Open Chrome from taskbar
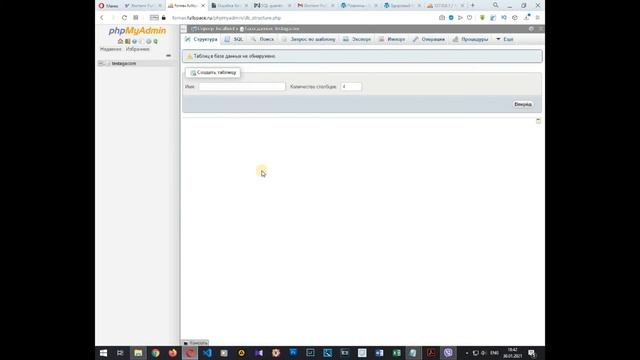The height and width of the screenshot is (360, 640). point(156,353)
